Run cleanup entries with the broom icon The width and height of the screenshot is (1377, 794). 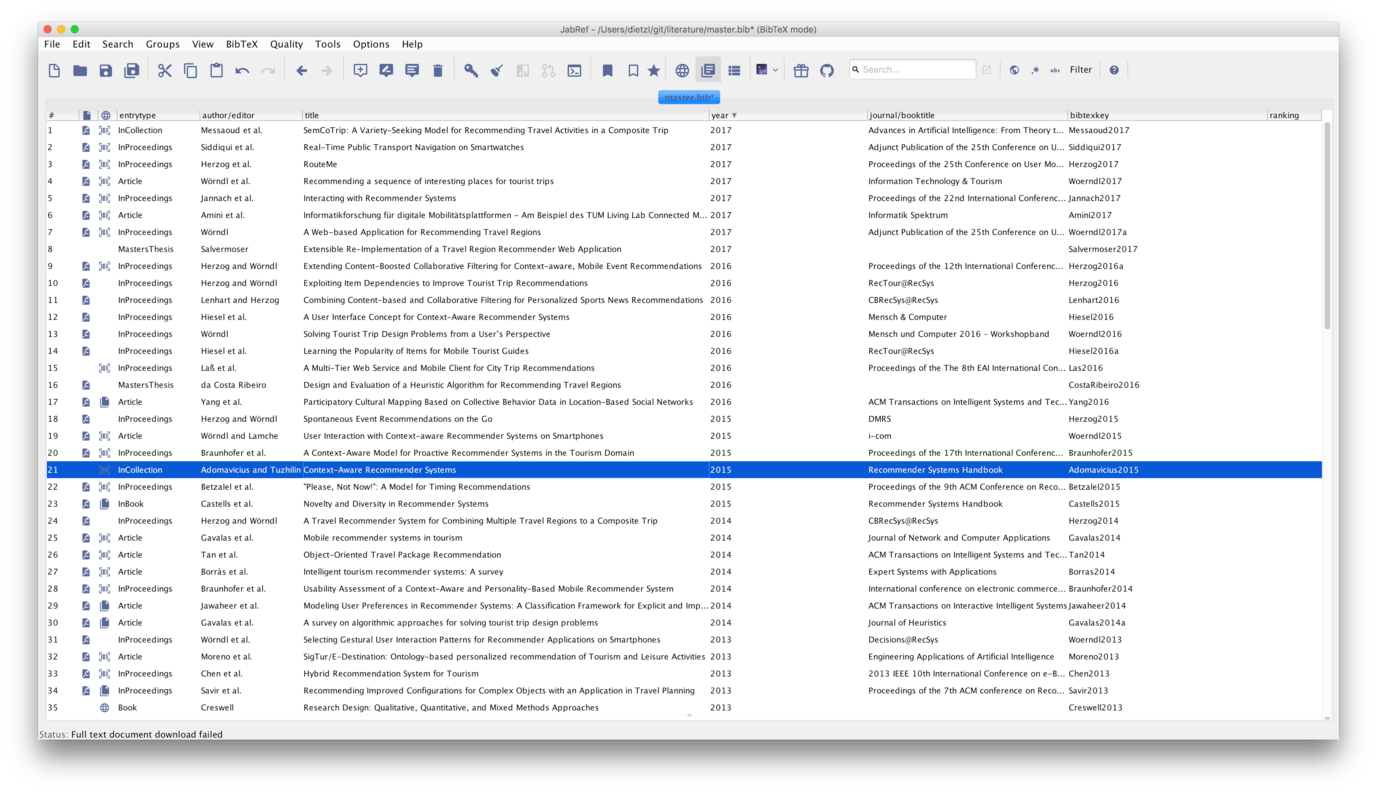click(x=496, y=69)
